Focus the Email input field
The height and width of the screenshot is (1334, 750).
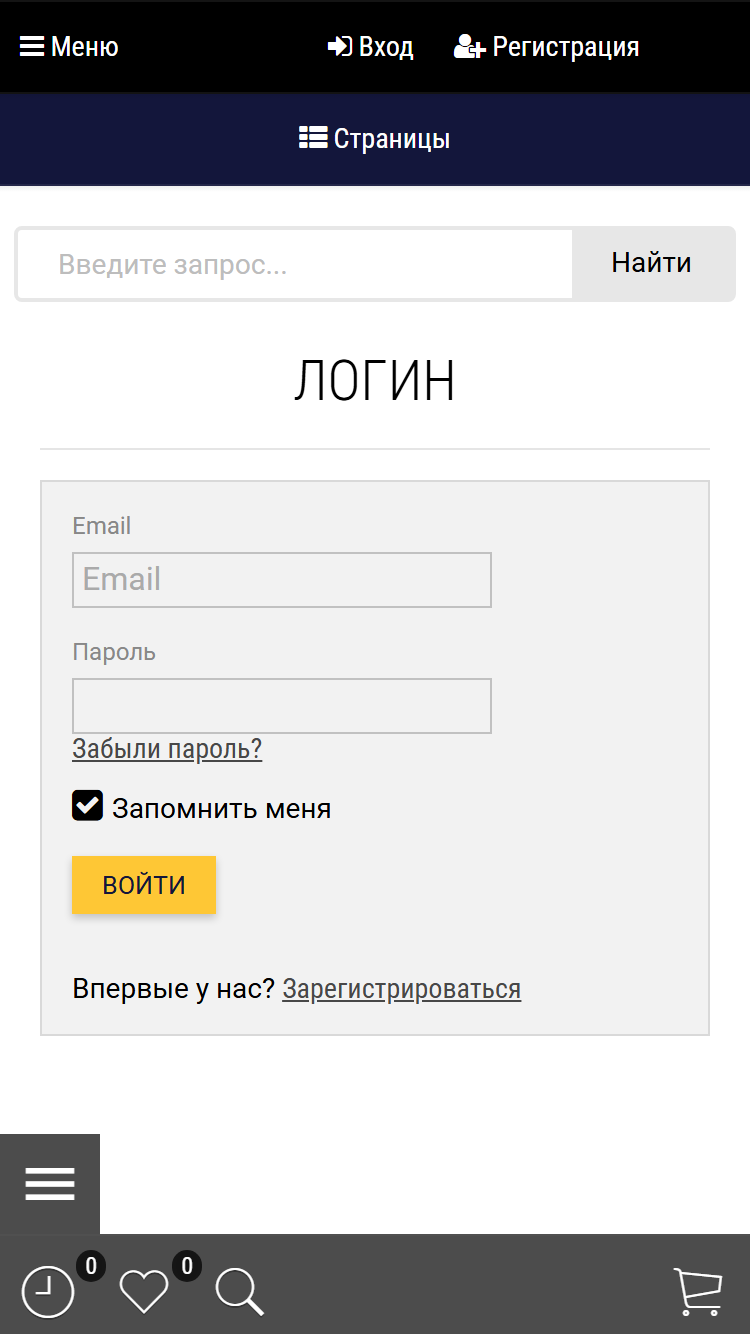click(282, 580)
